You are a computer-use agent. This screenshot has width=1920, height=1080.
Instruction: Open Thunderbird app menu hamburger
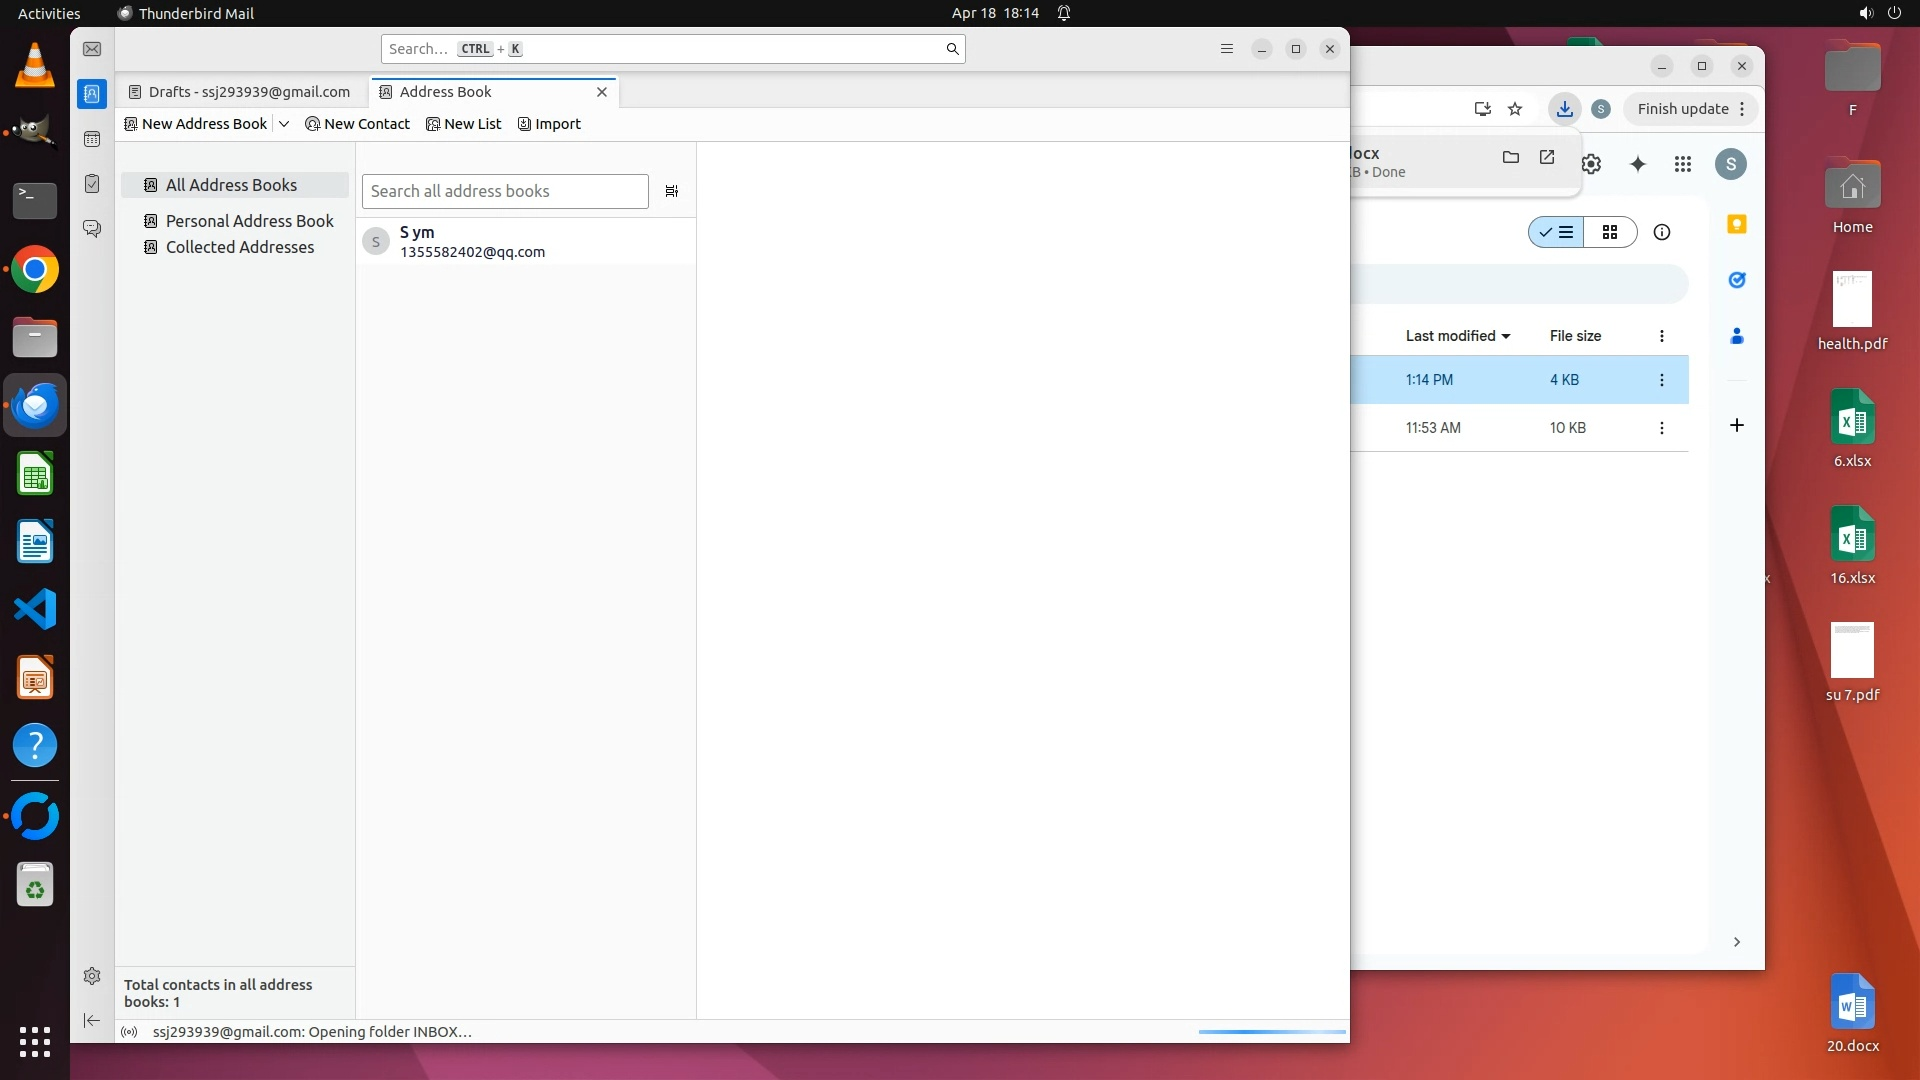tap(1227, 49)
